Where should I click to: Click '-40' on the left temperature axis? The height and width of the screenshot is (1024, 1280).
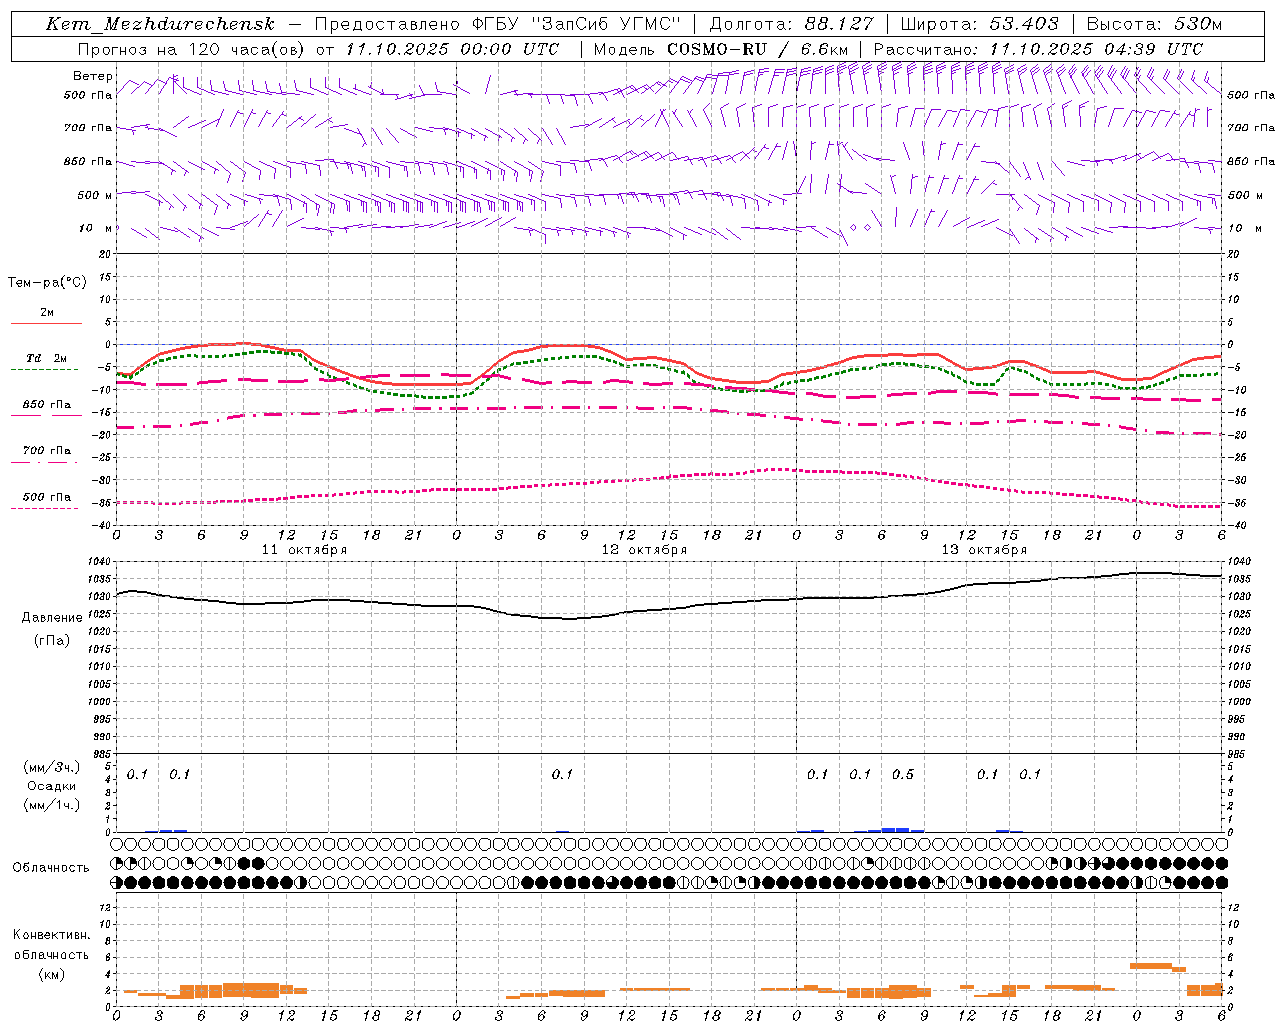click(103, 526)
